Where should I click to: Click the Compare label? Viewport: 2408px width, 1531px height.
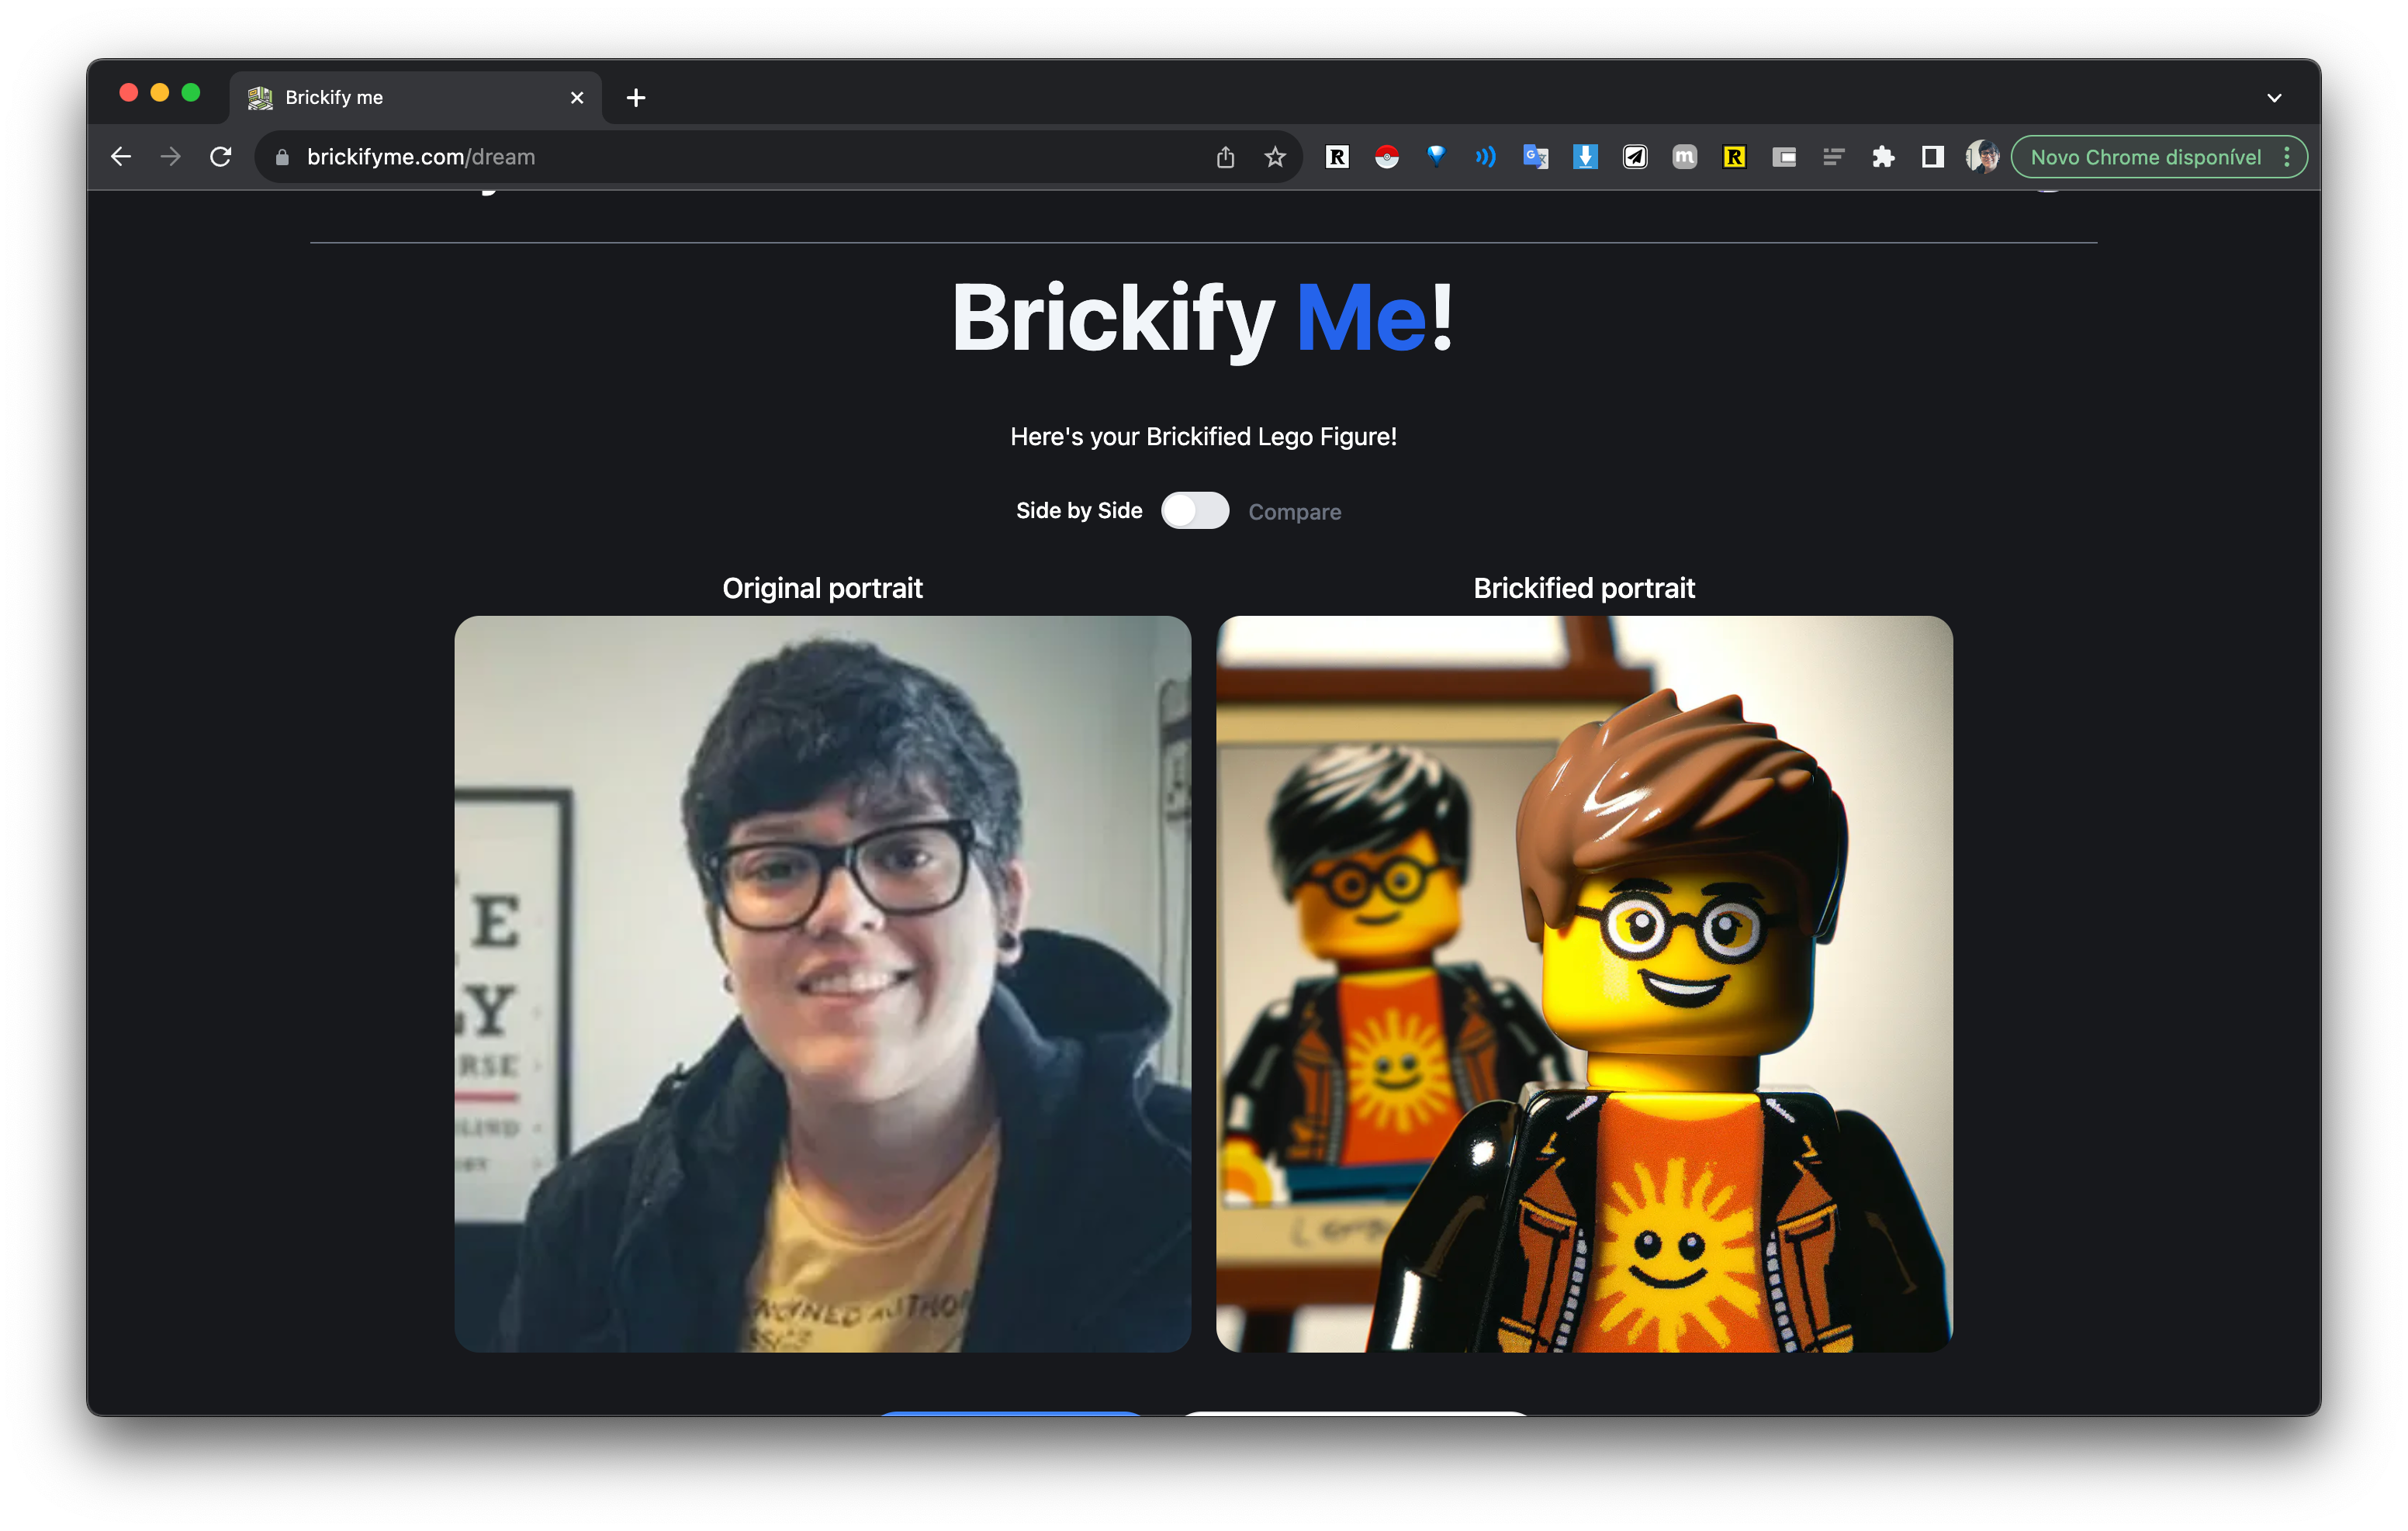point(1294,512)
